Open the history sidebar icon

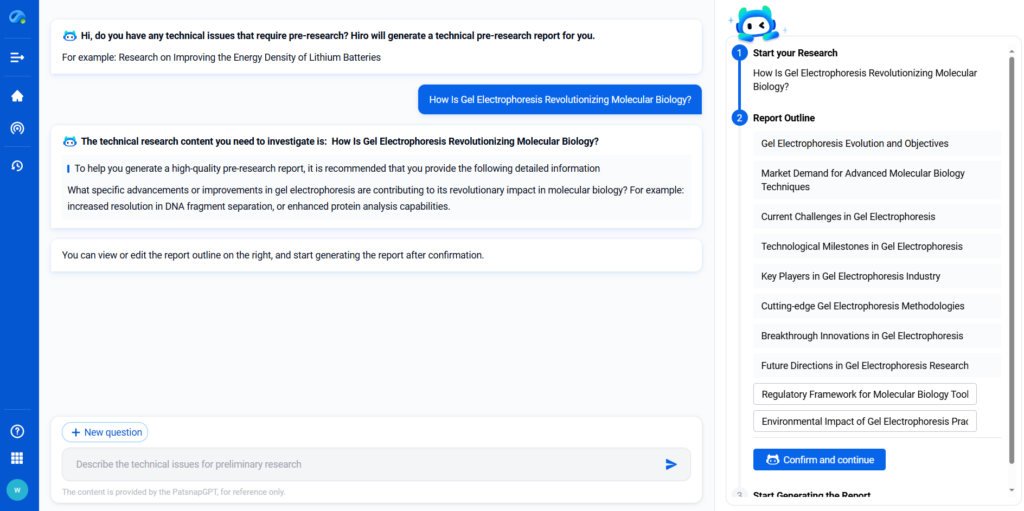pyautogui.click(x=17, y=165)
